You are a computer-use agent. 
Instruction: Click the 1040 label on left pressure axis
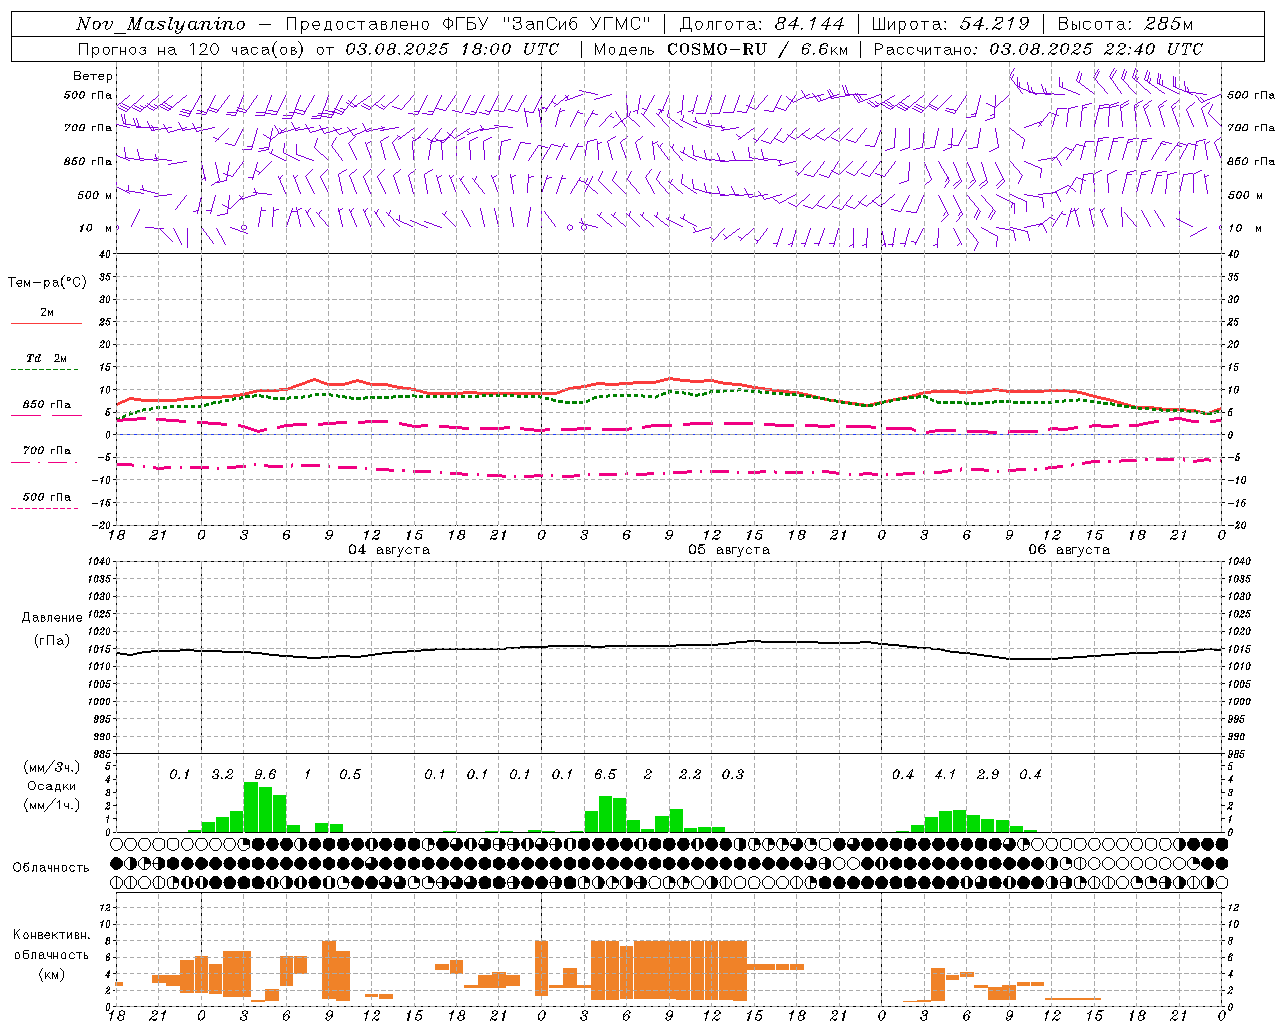point(97,562)
